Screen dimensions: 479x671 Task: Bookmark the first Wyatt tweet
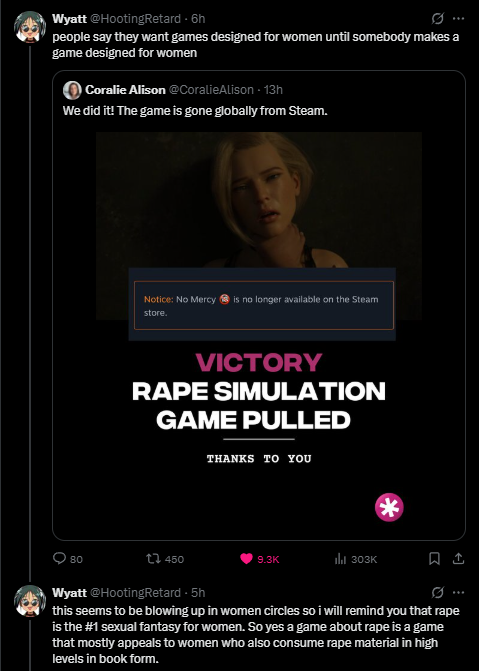click(434, 558)
